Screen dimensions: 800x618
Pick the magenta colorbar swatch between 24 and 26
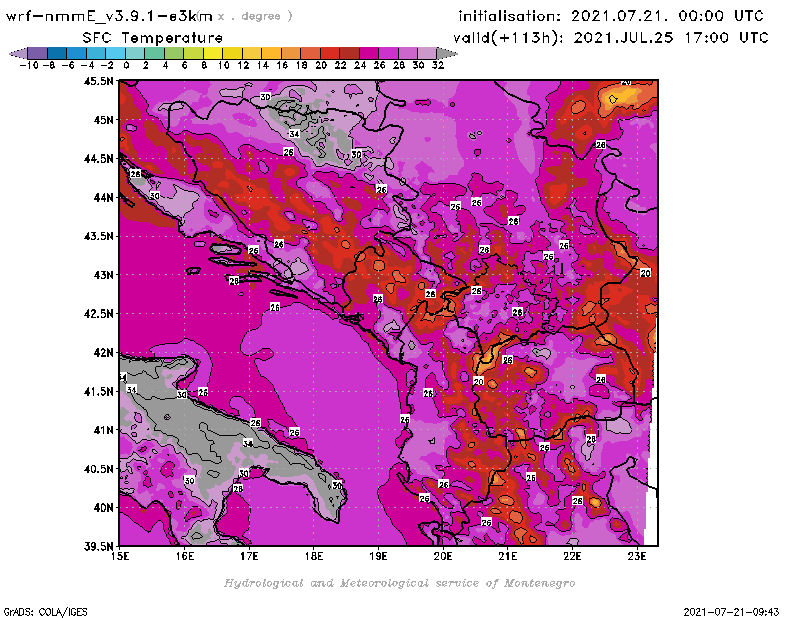click(x=368, y=53)
